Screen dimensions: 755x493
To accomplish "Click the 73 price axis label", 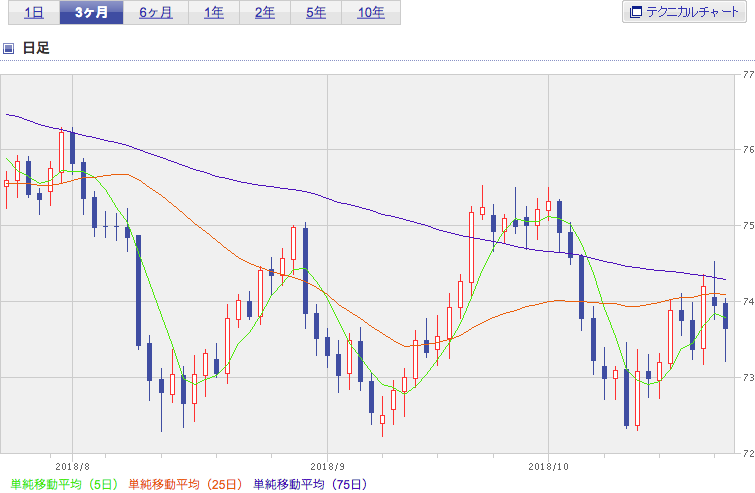I will [x=748, y=377].
